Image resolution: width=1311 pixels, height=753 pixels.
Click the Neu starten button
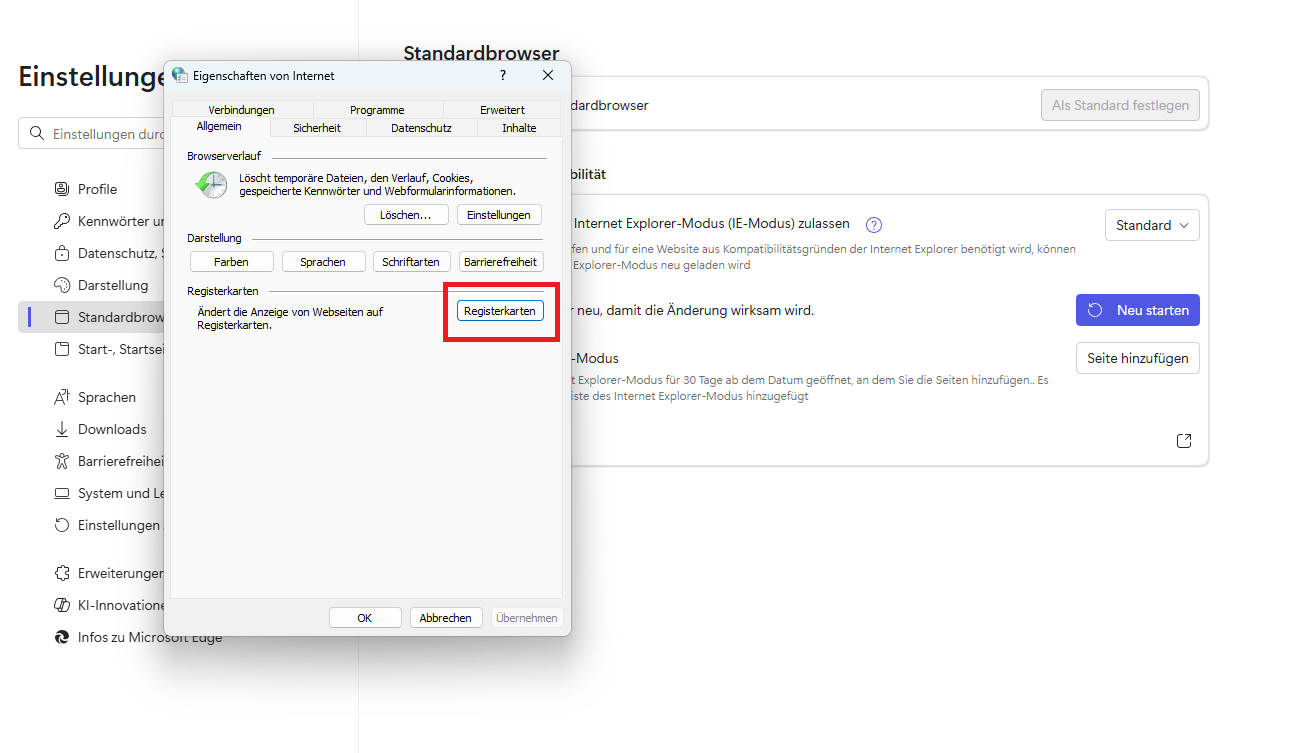coord(1138,310)
